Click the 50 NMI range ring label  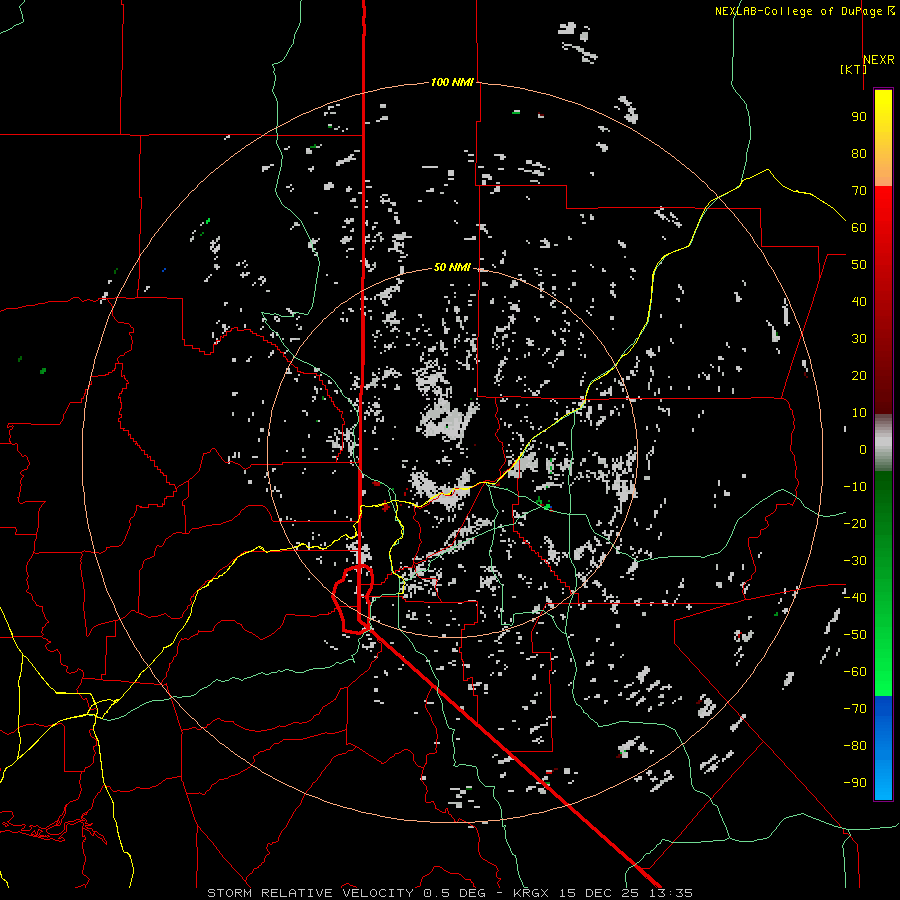point(452,267)
